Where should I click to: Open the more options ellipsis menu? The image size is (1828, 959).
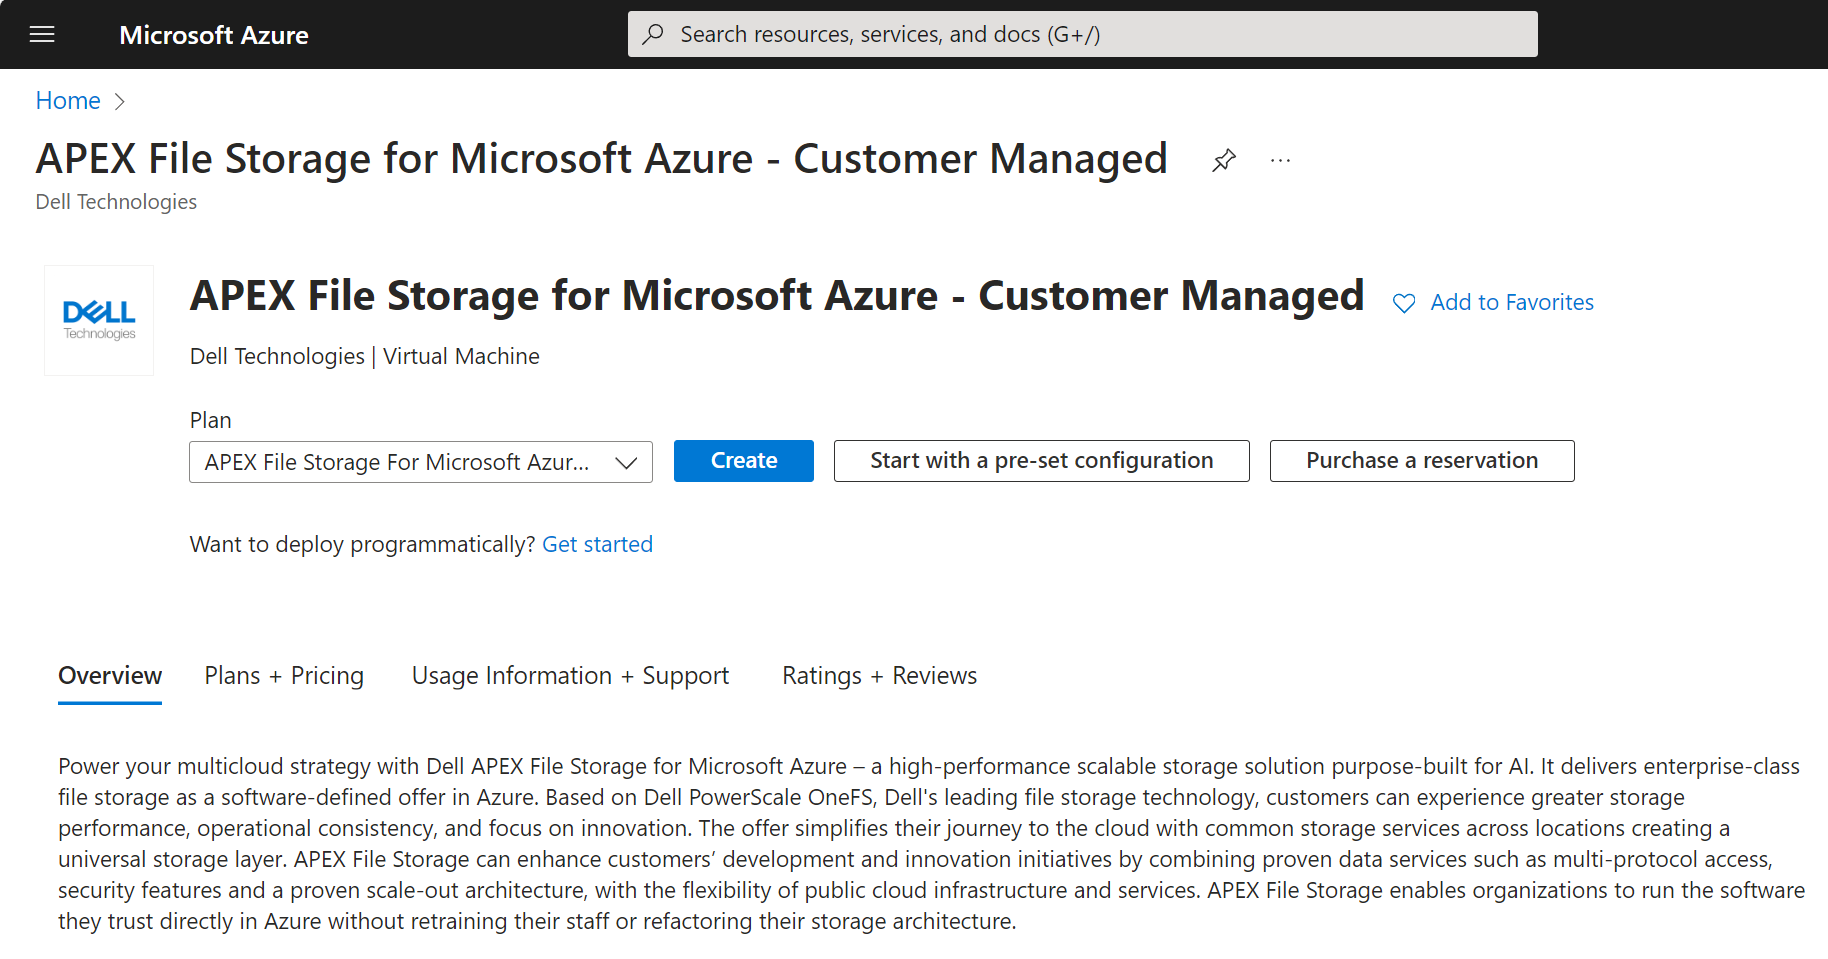(x=1280, y=160)
